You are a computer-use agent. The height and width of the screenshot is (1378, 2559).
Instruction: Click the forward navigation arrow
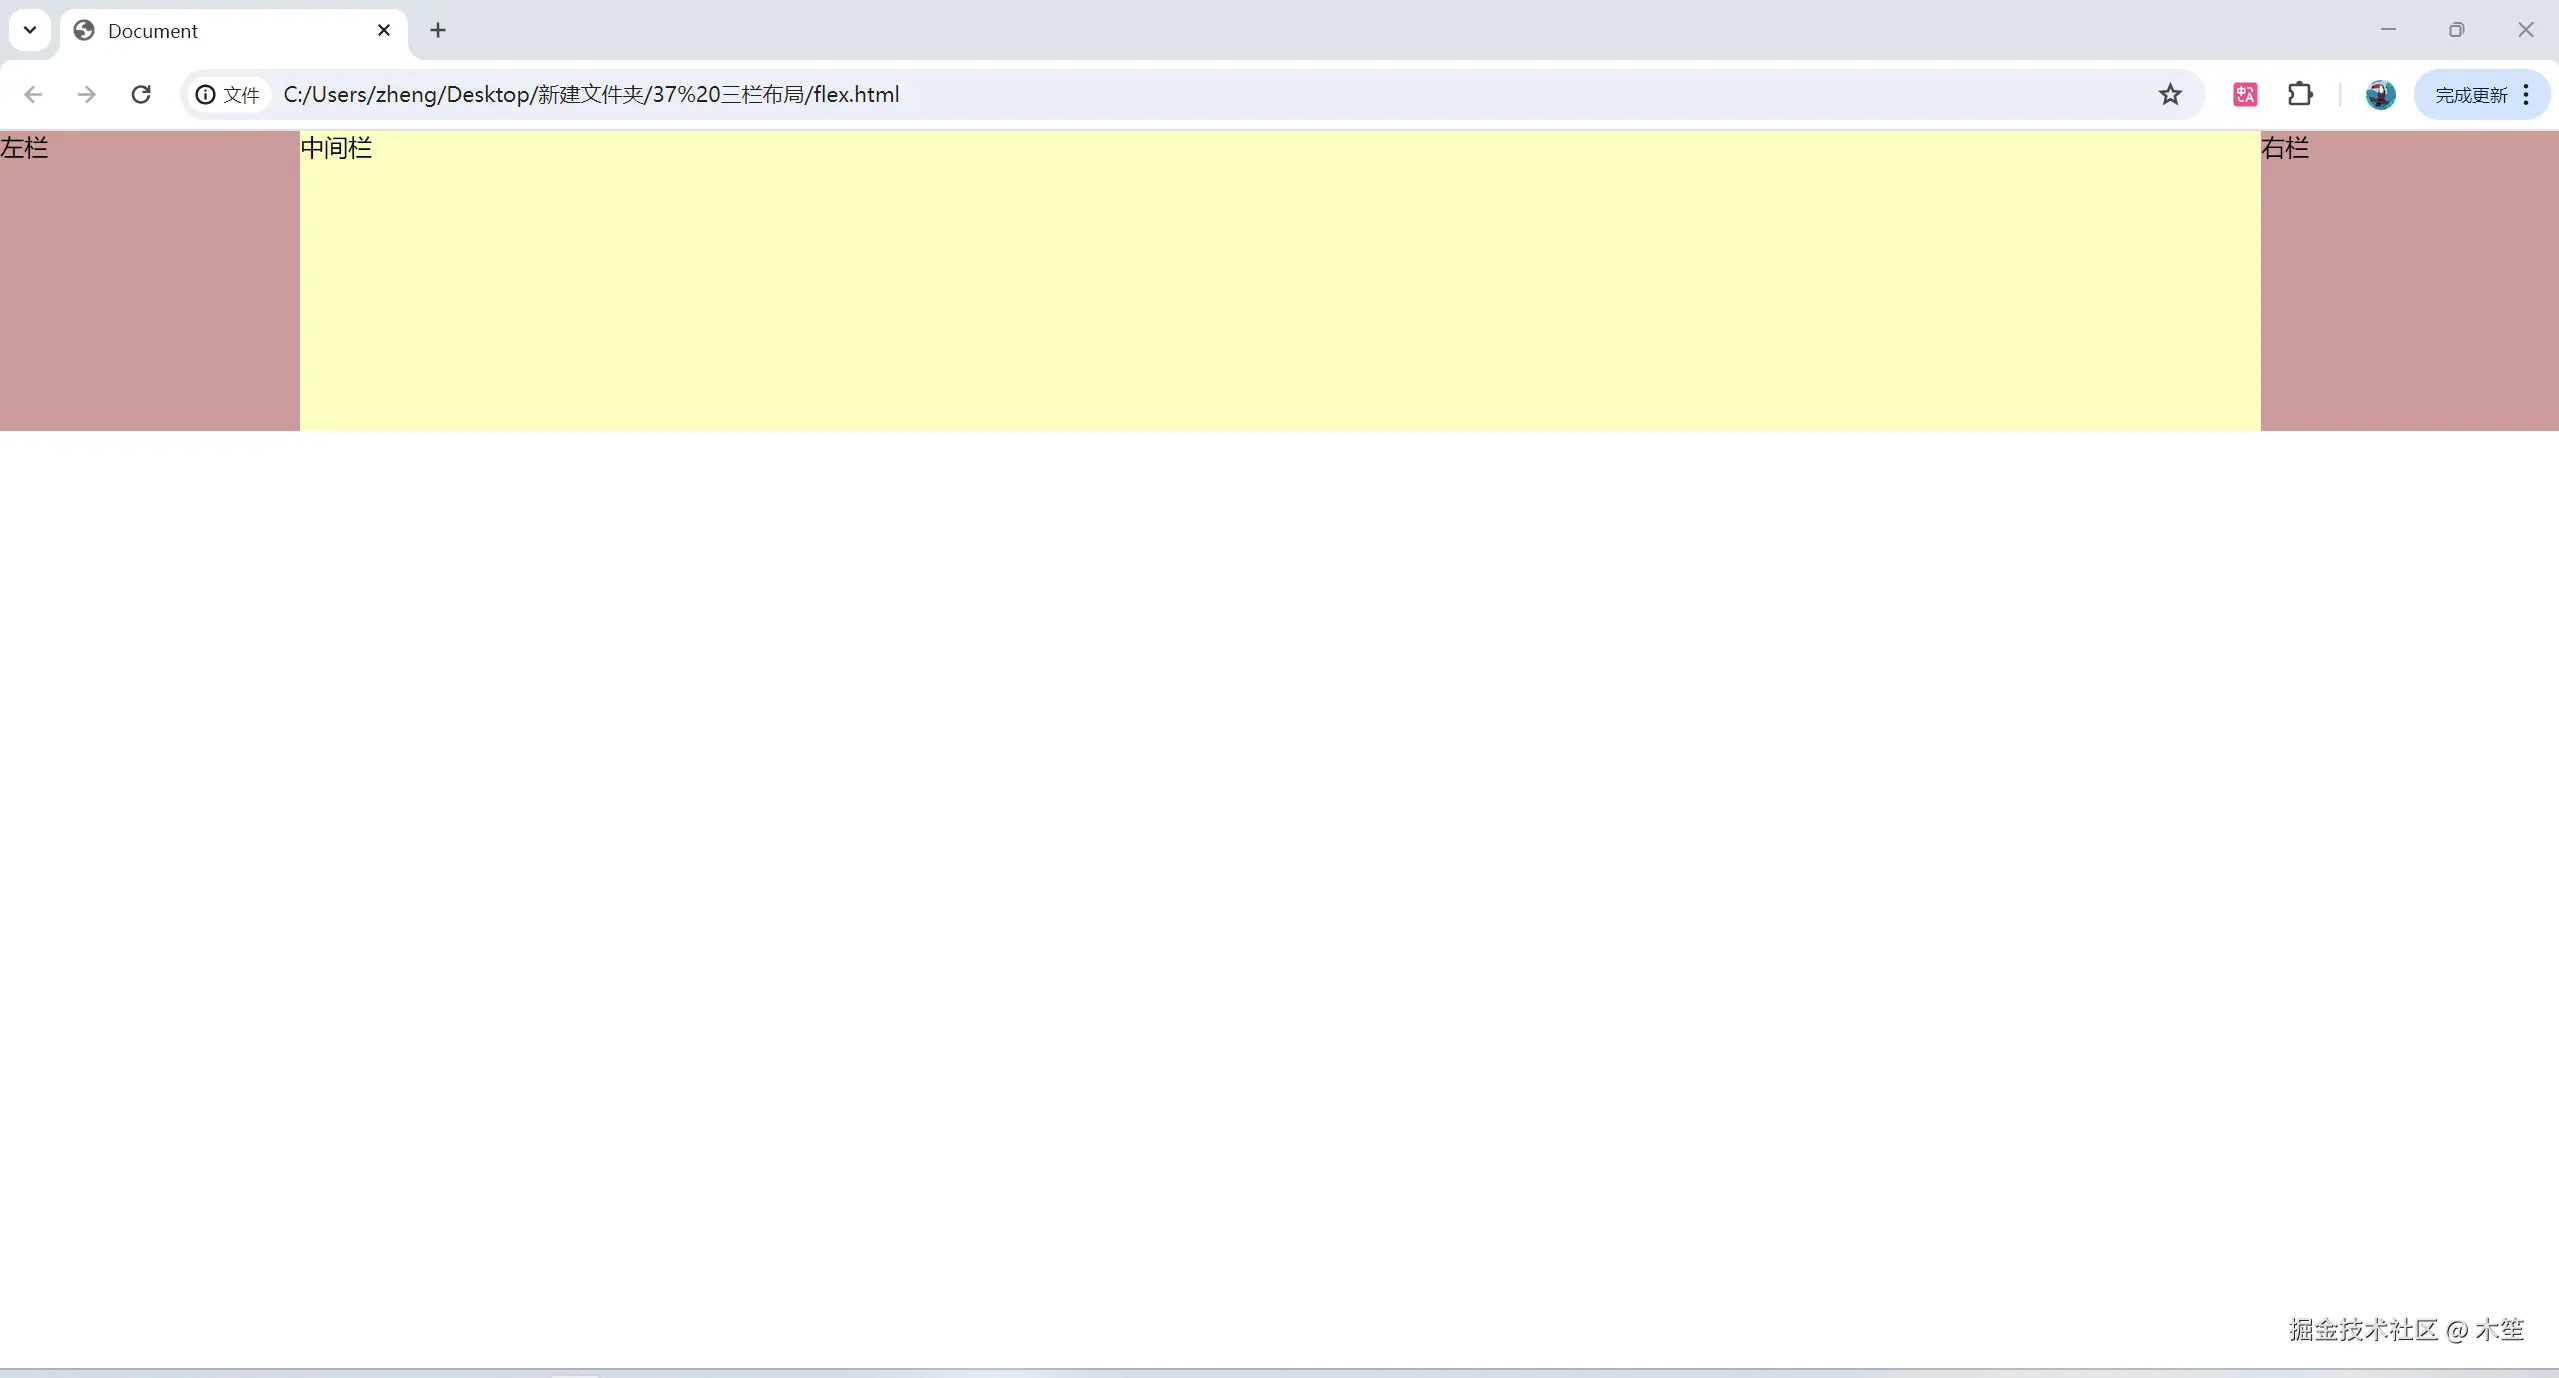click(x=87, y=93)
